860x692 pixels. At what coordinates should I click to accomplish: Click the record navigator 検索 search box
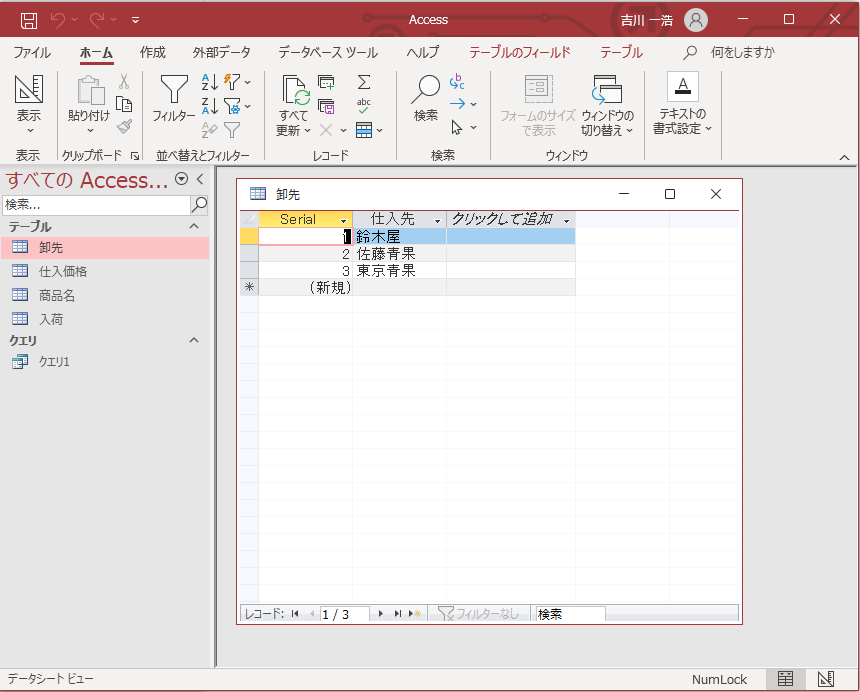point(570,614)
